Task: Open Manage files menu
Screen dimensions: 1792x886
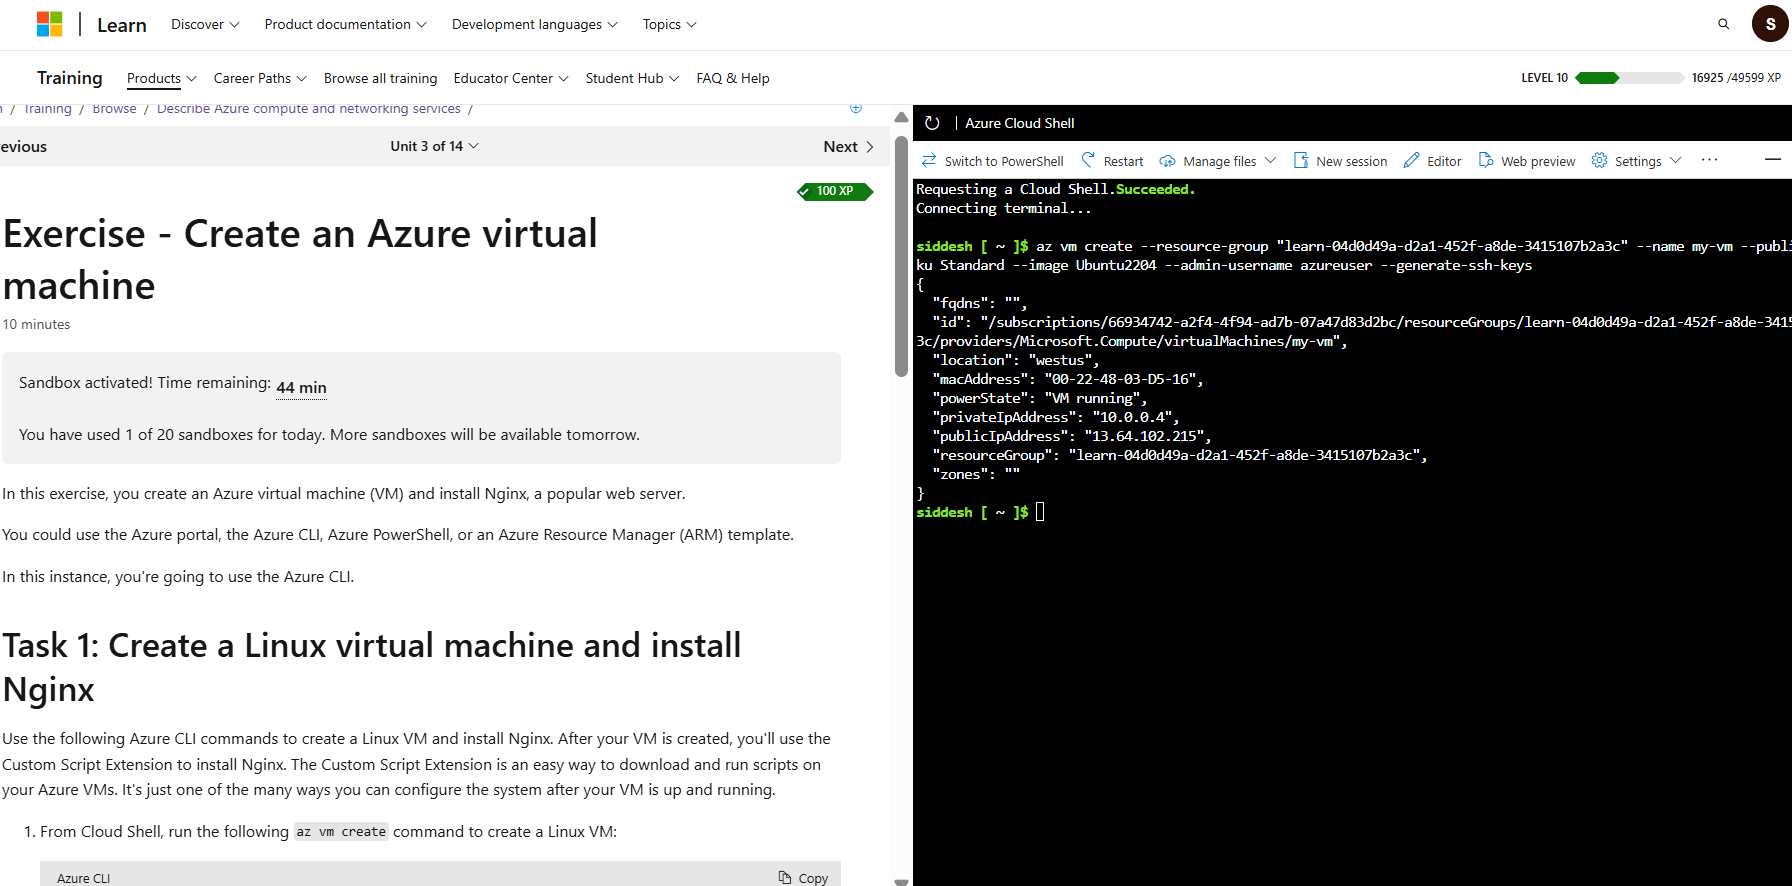Action: [x=1218, y=161]
